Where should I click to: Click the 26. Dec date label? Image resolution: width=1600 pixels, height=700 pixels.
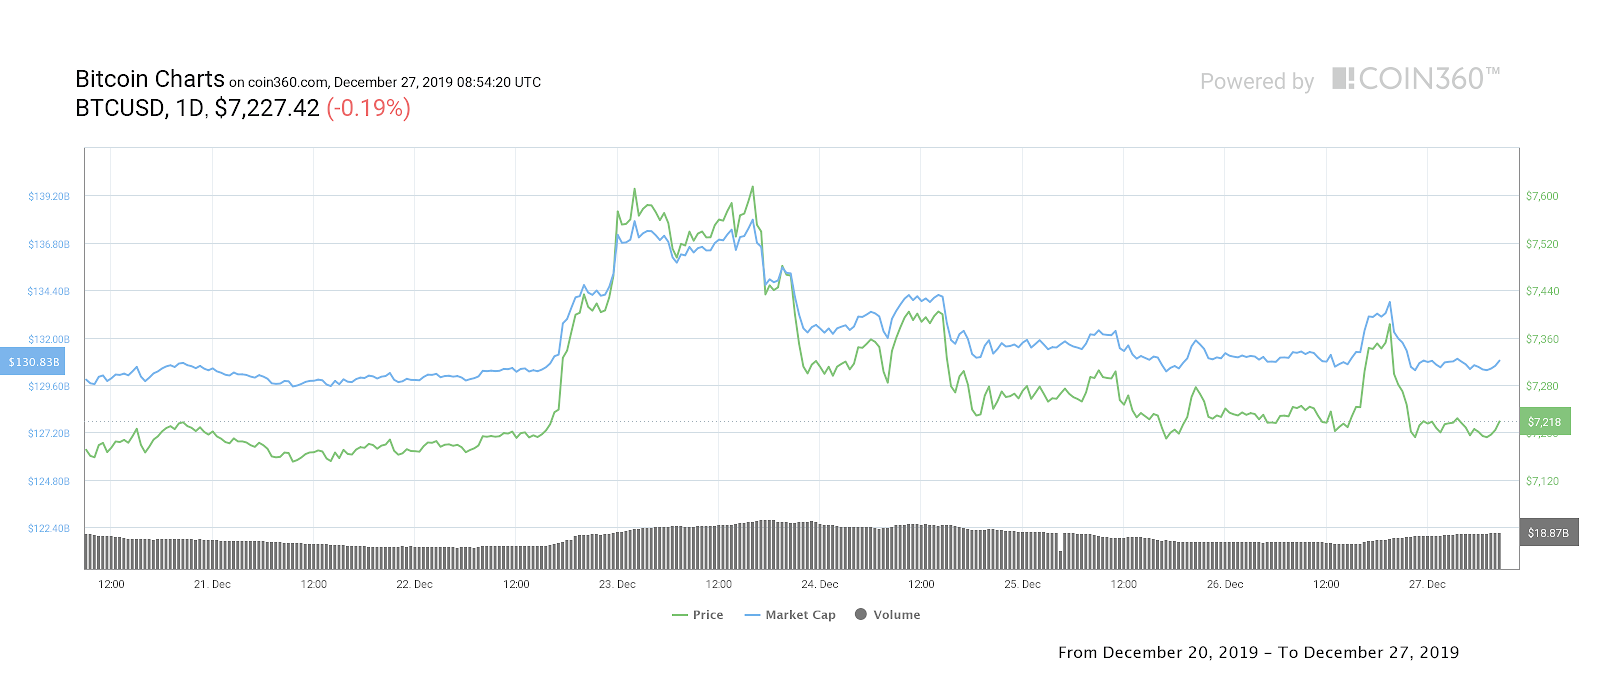coord(1225,584)
